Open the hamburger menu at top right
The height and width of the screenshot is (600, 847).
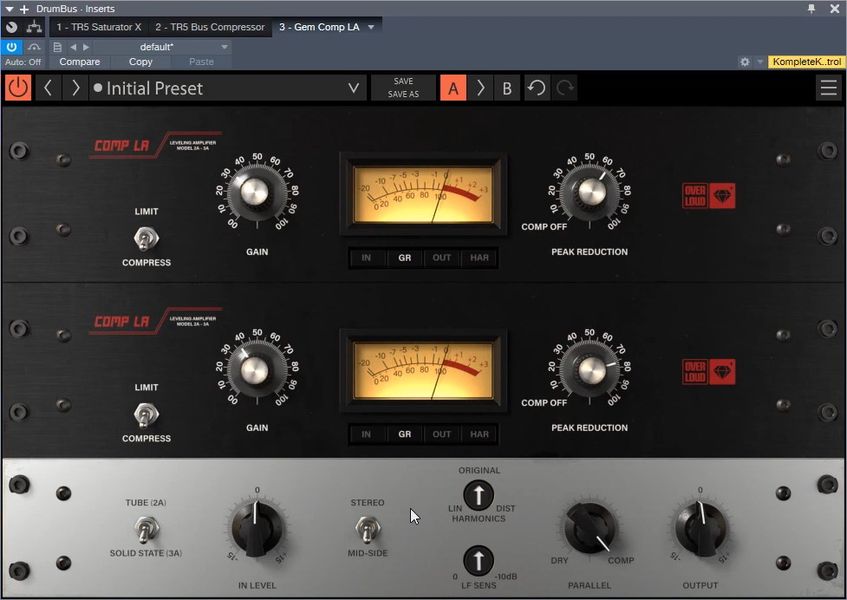pyautogui.click(x=828, y=88)
